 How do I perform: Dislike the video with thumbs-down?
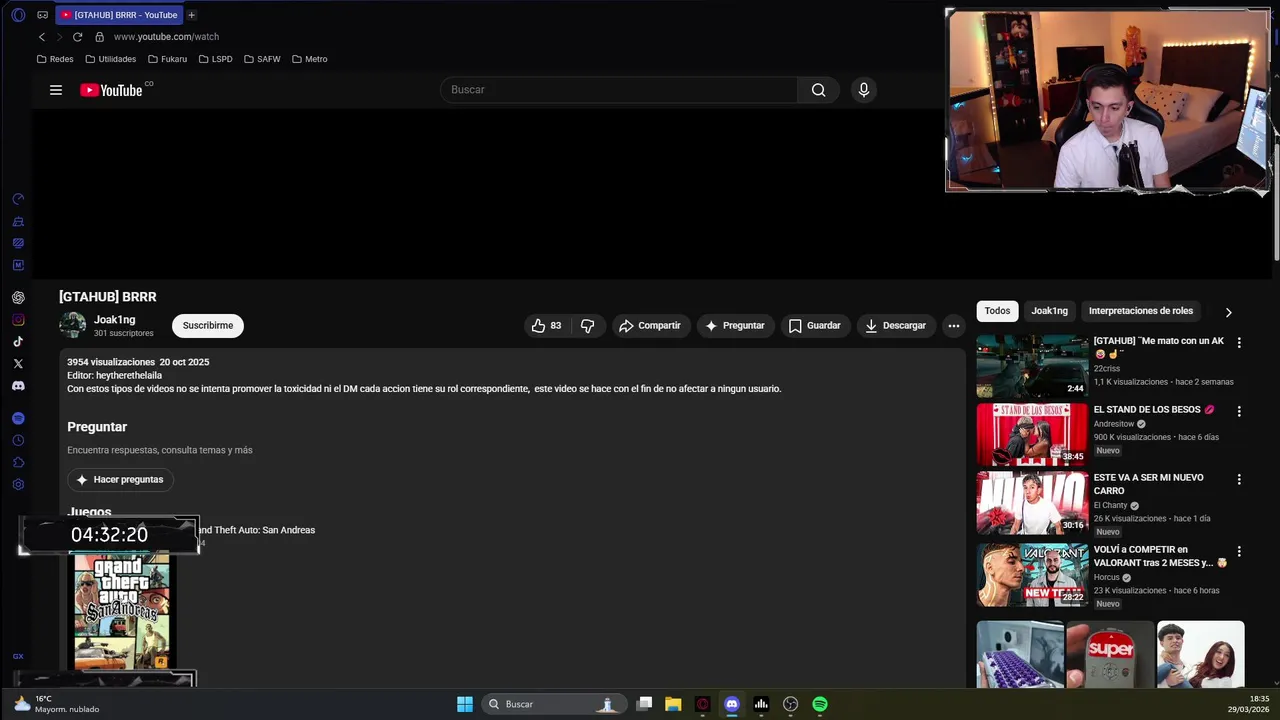(x=588, y=325)
